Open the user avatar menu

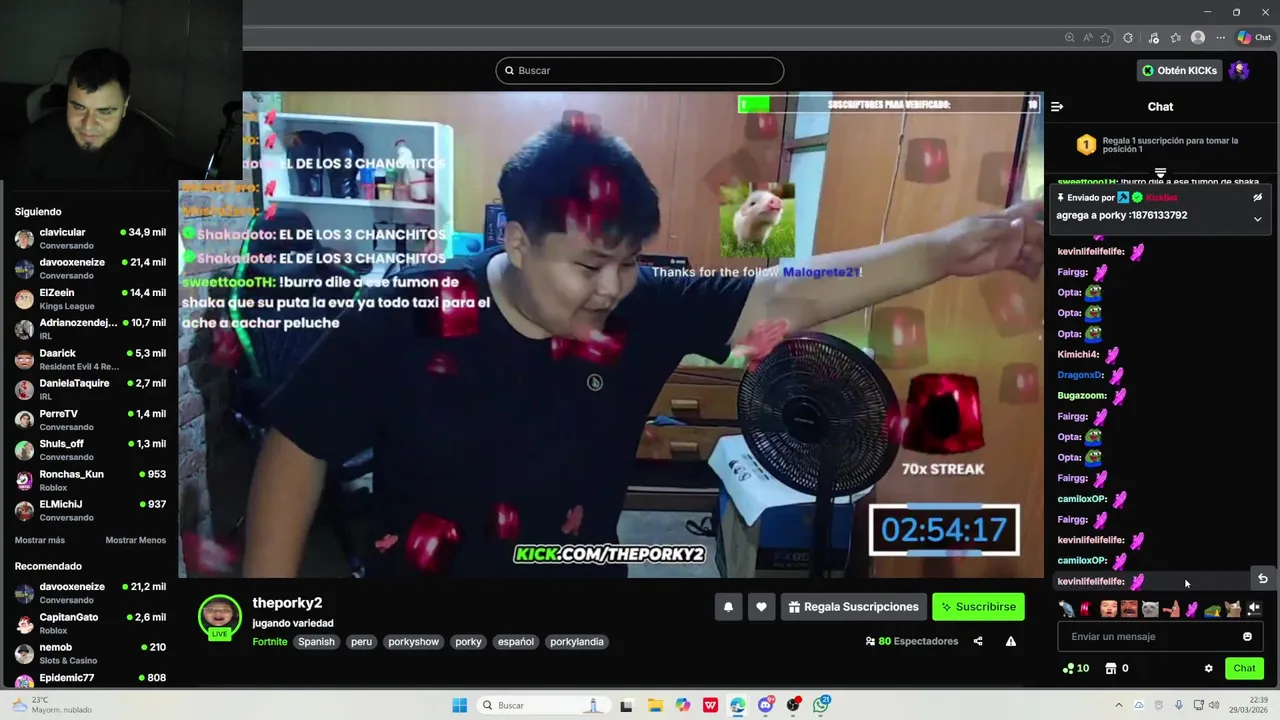pyautogui.click(x=1239, y=70)
